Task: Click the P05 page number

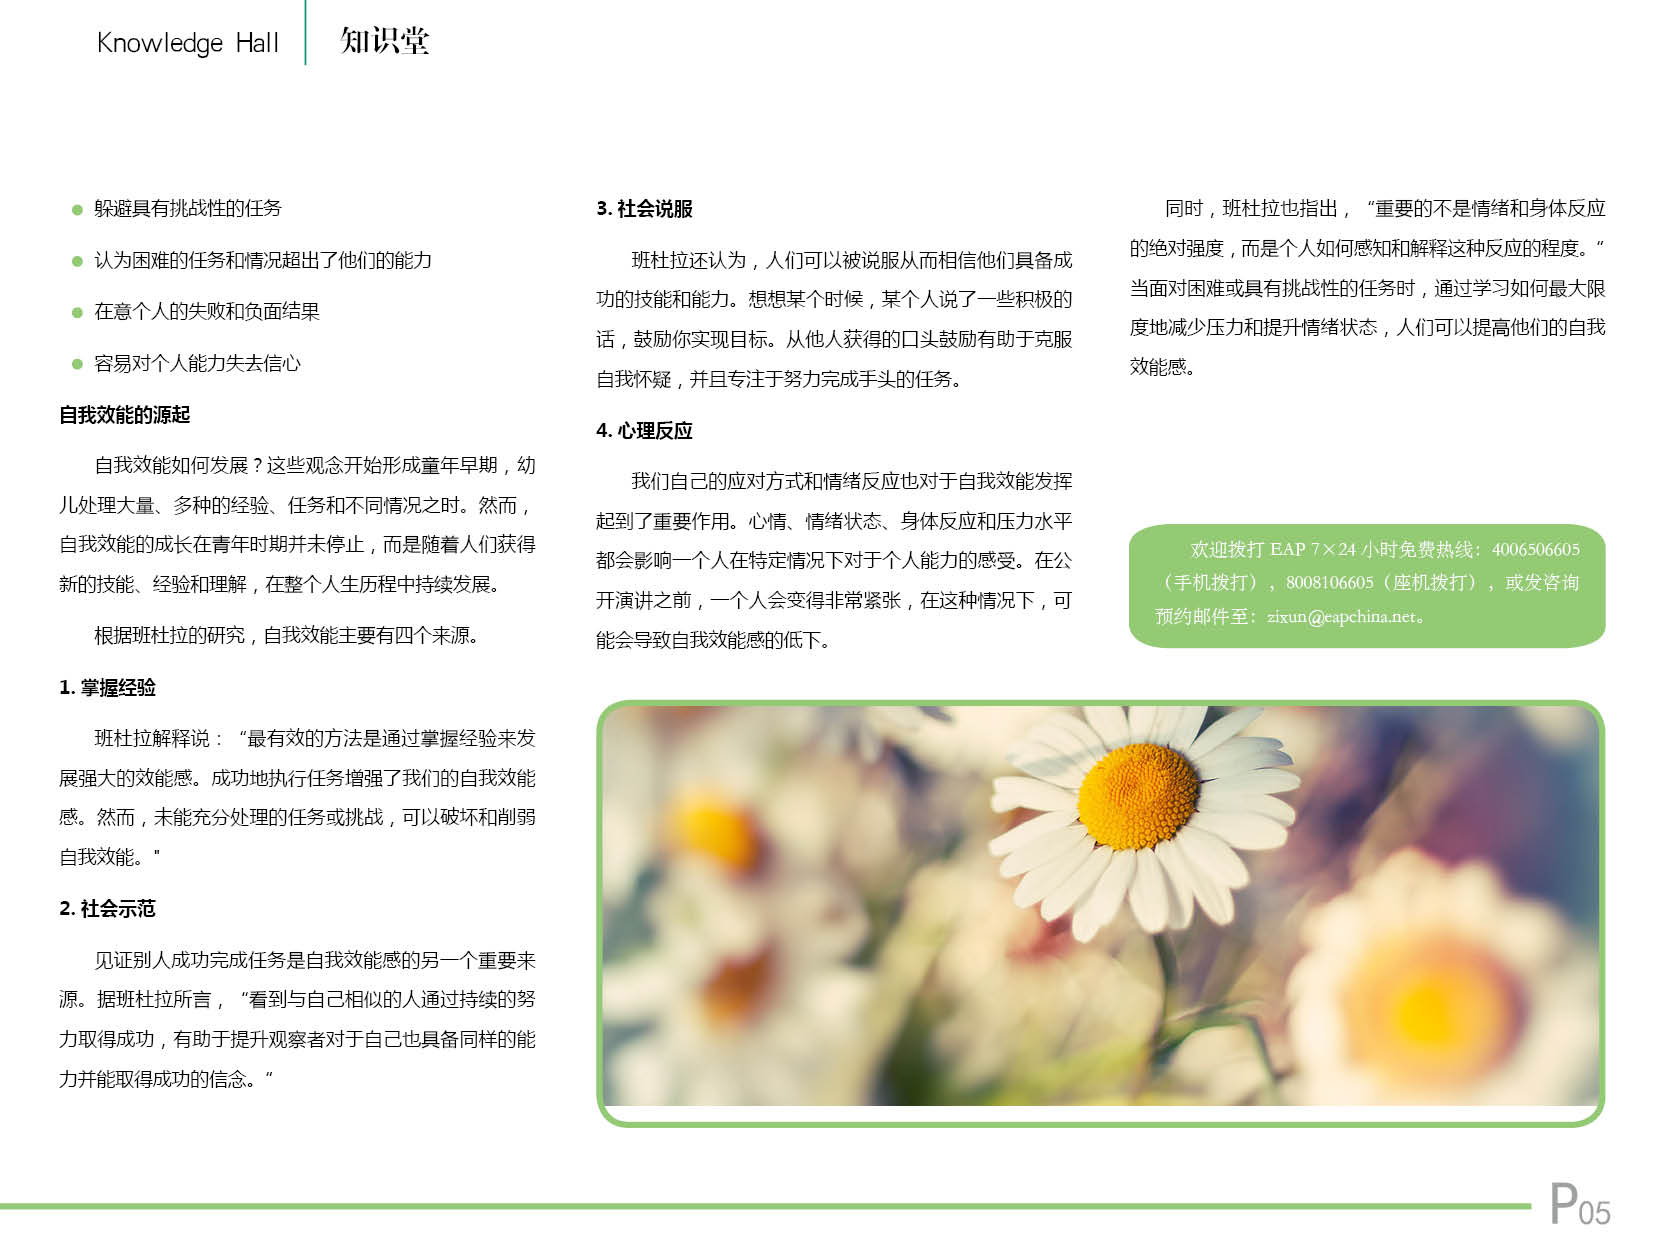Action: [1579, 1205]
